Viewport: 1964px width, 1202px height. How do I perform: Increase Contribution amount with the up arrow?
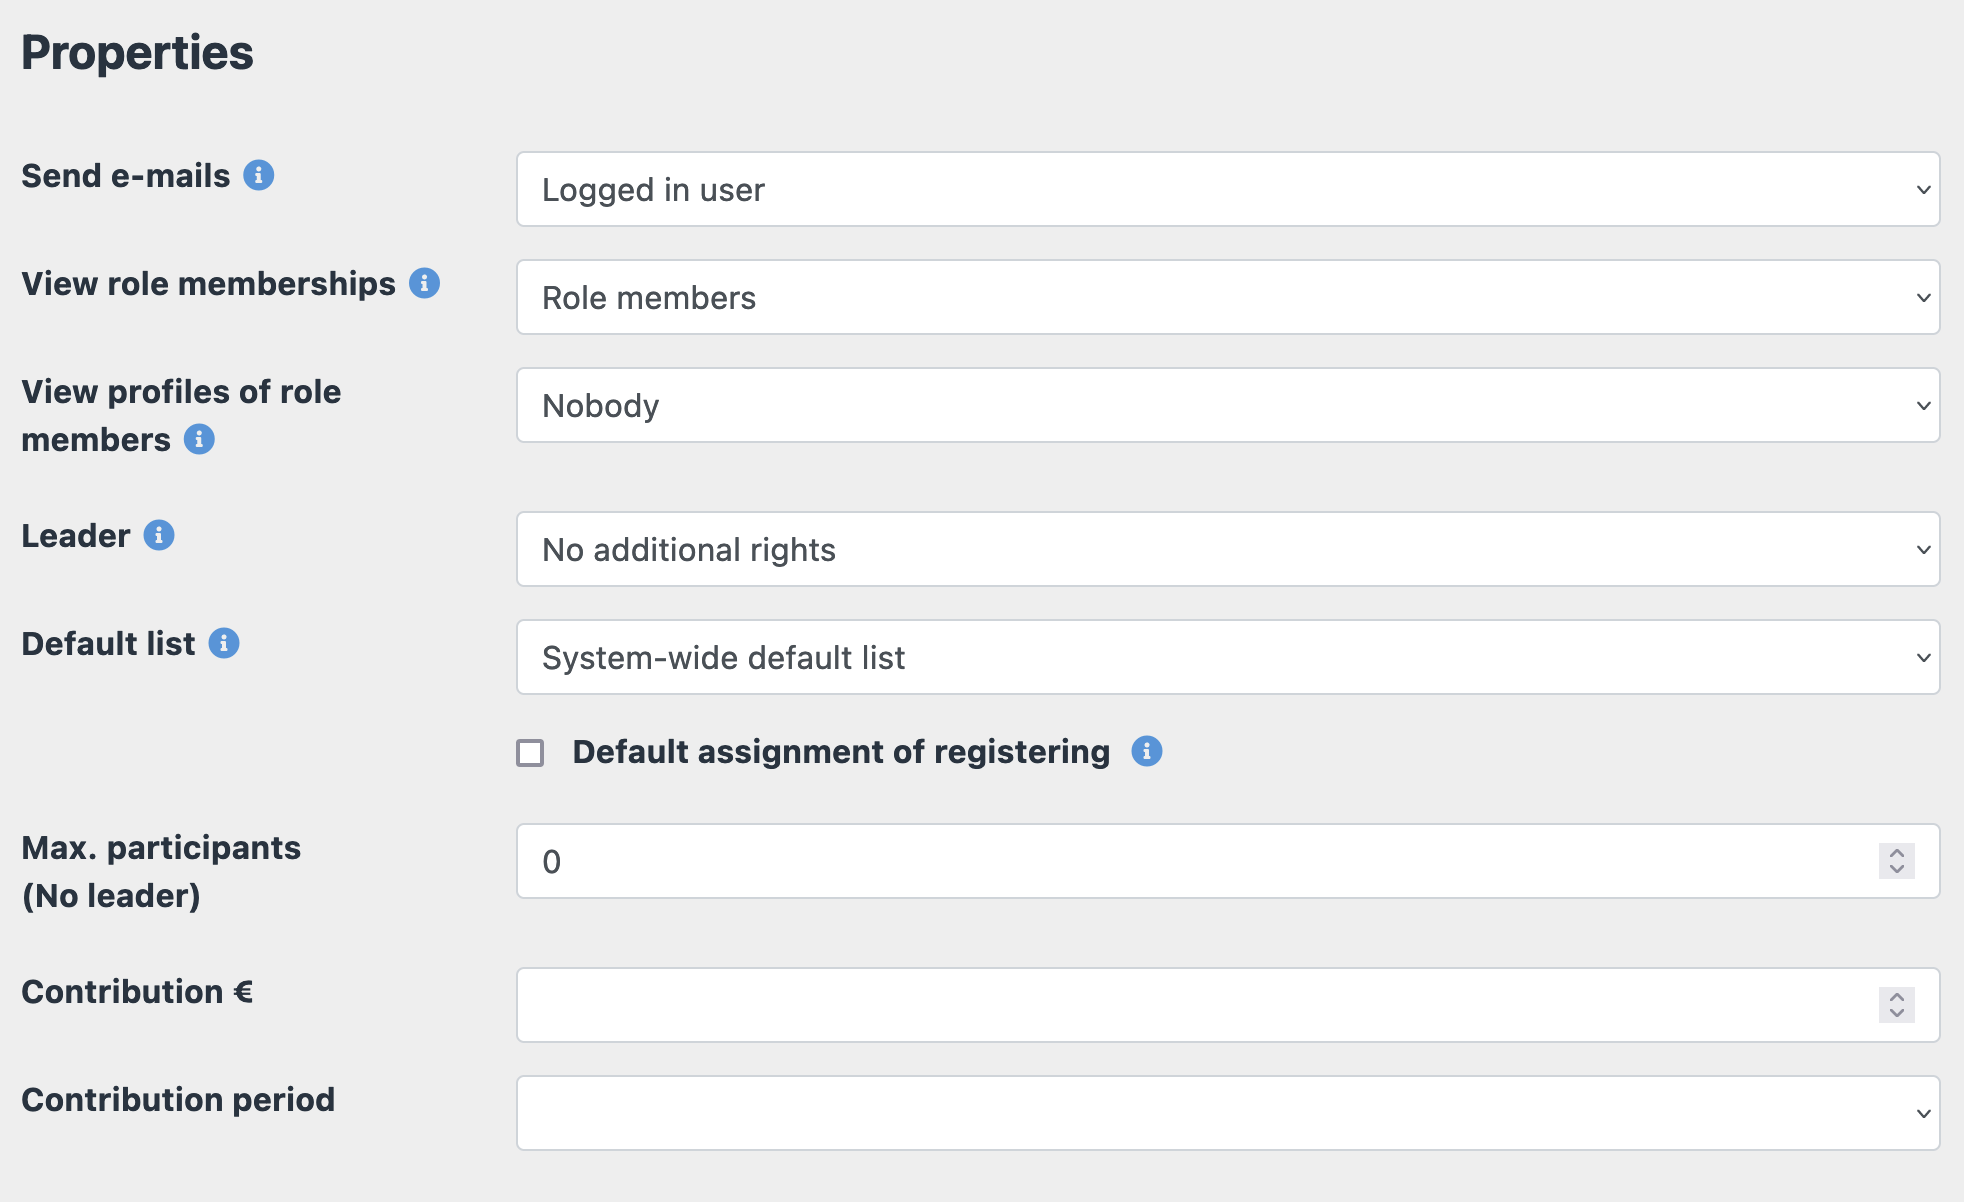[1897, 997]
